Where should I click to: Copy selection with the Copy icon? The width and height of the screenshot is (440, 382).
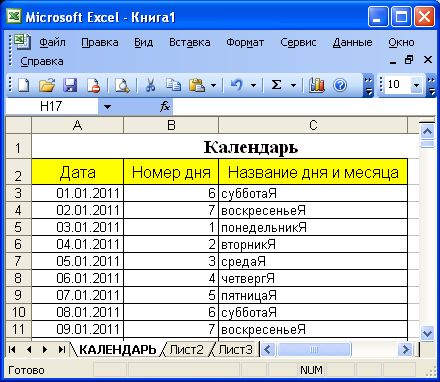tap(173, 85)
